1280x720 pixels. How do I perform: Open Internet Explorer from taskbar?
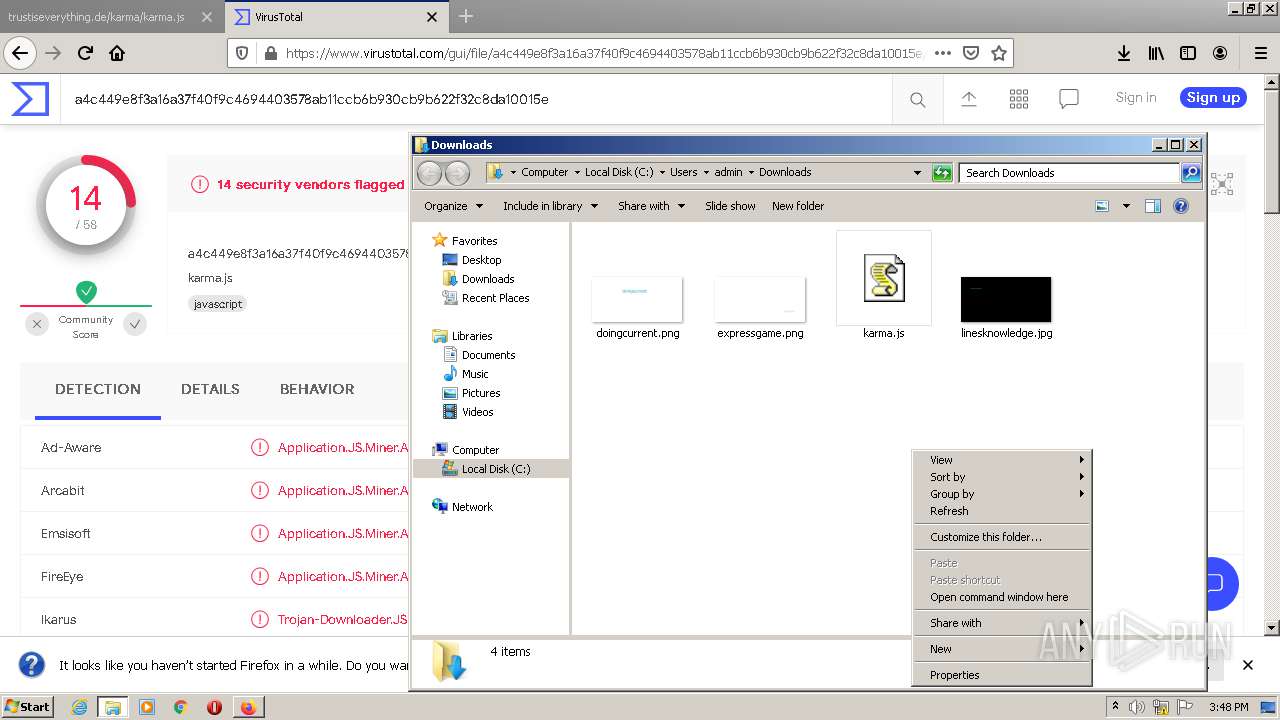[79, 707]
